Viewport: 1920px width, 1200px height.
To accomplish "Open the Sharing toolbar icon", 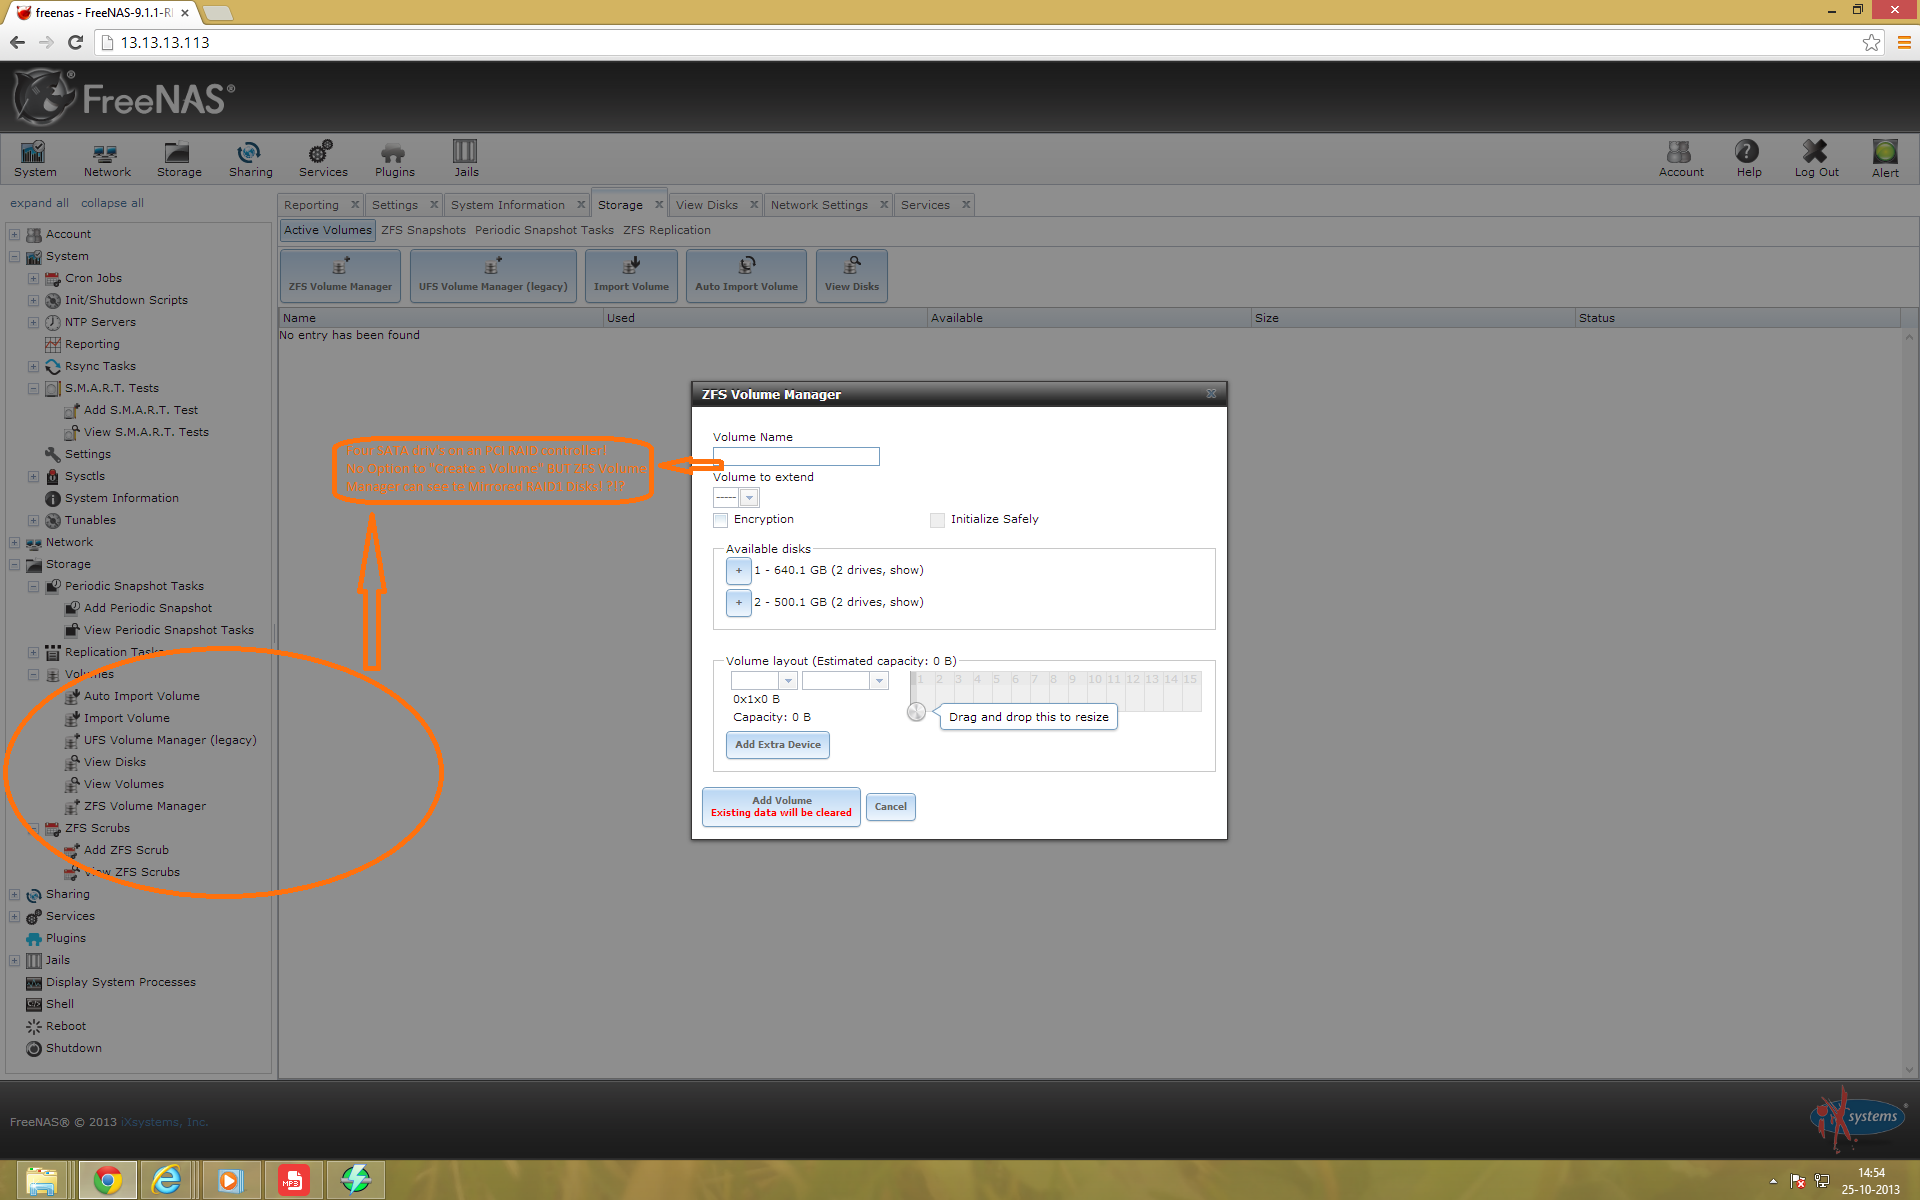I will click(250, 159).
